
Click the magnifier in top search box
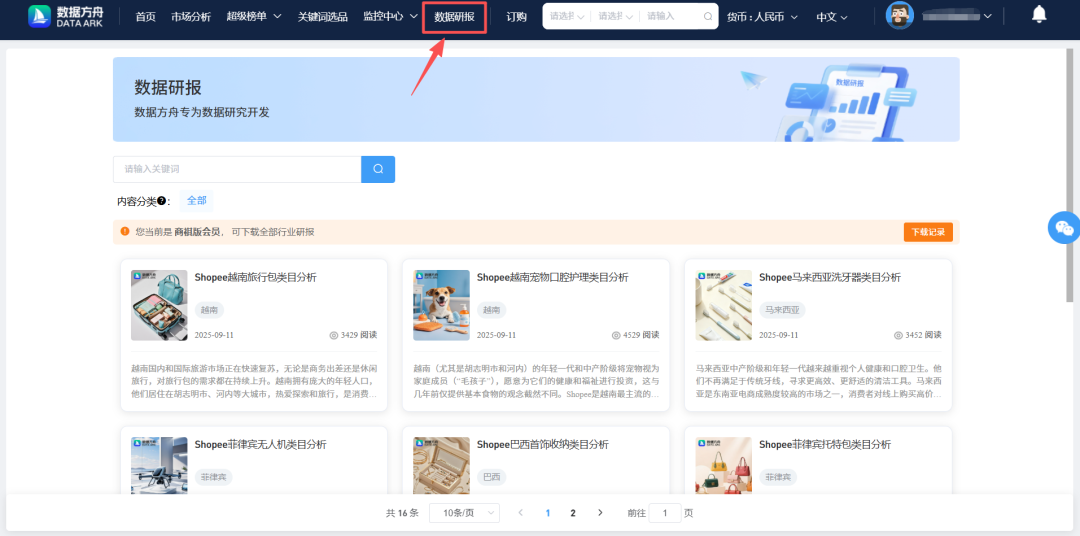[x=708, y=17]
